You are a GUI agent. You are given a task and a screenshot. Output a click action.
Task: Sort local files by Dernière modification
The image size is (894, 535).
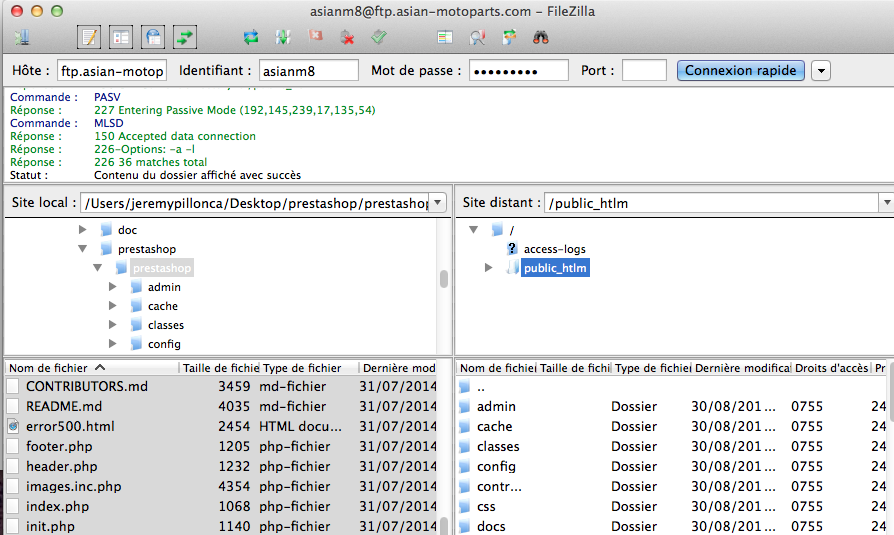pos(398,368)
